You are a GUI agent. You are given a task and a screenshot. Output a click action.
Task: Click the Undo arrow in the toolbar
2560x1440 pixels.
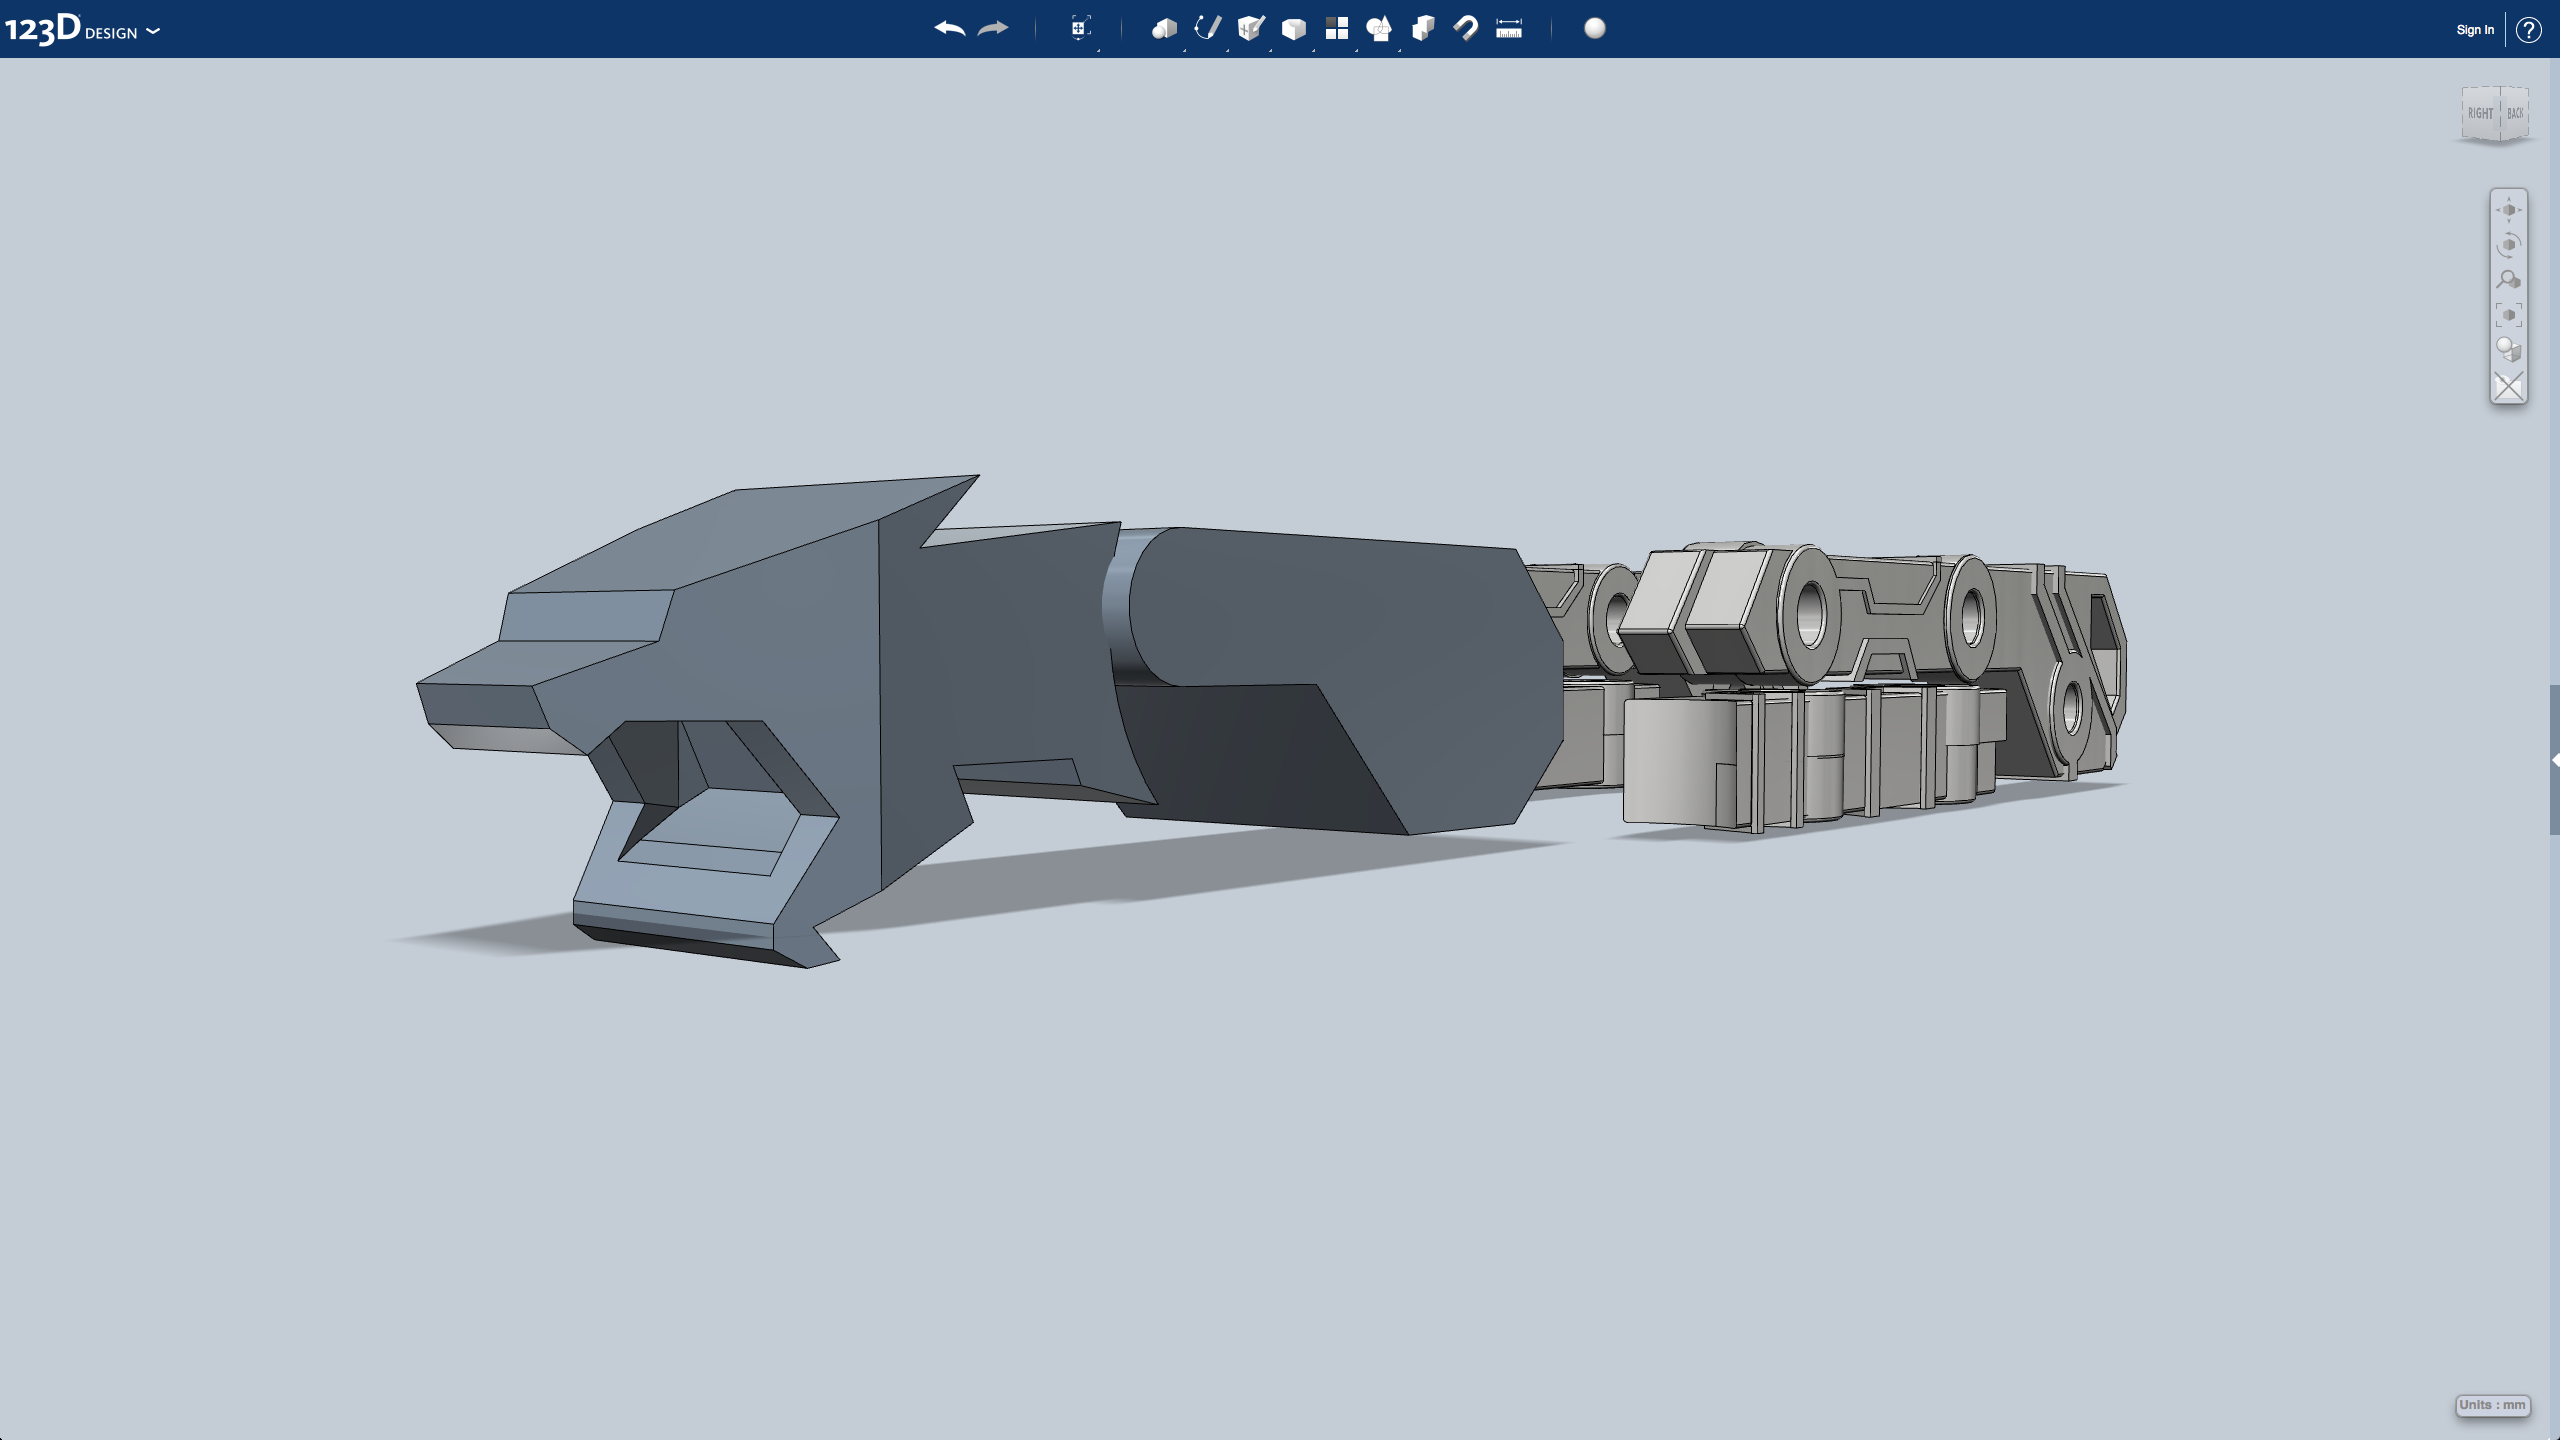pyautogui.click(x=948, y=29)
